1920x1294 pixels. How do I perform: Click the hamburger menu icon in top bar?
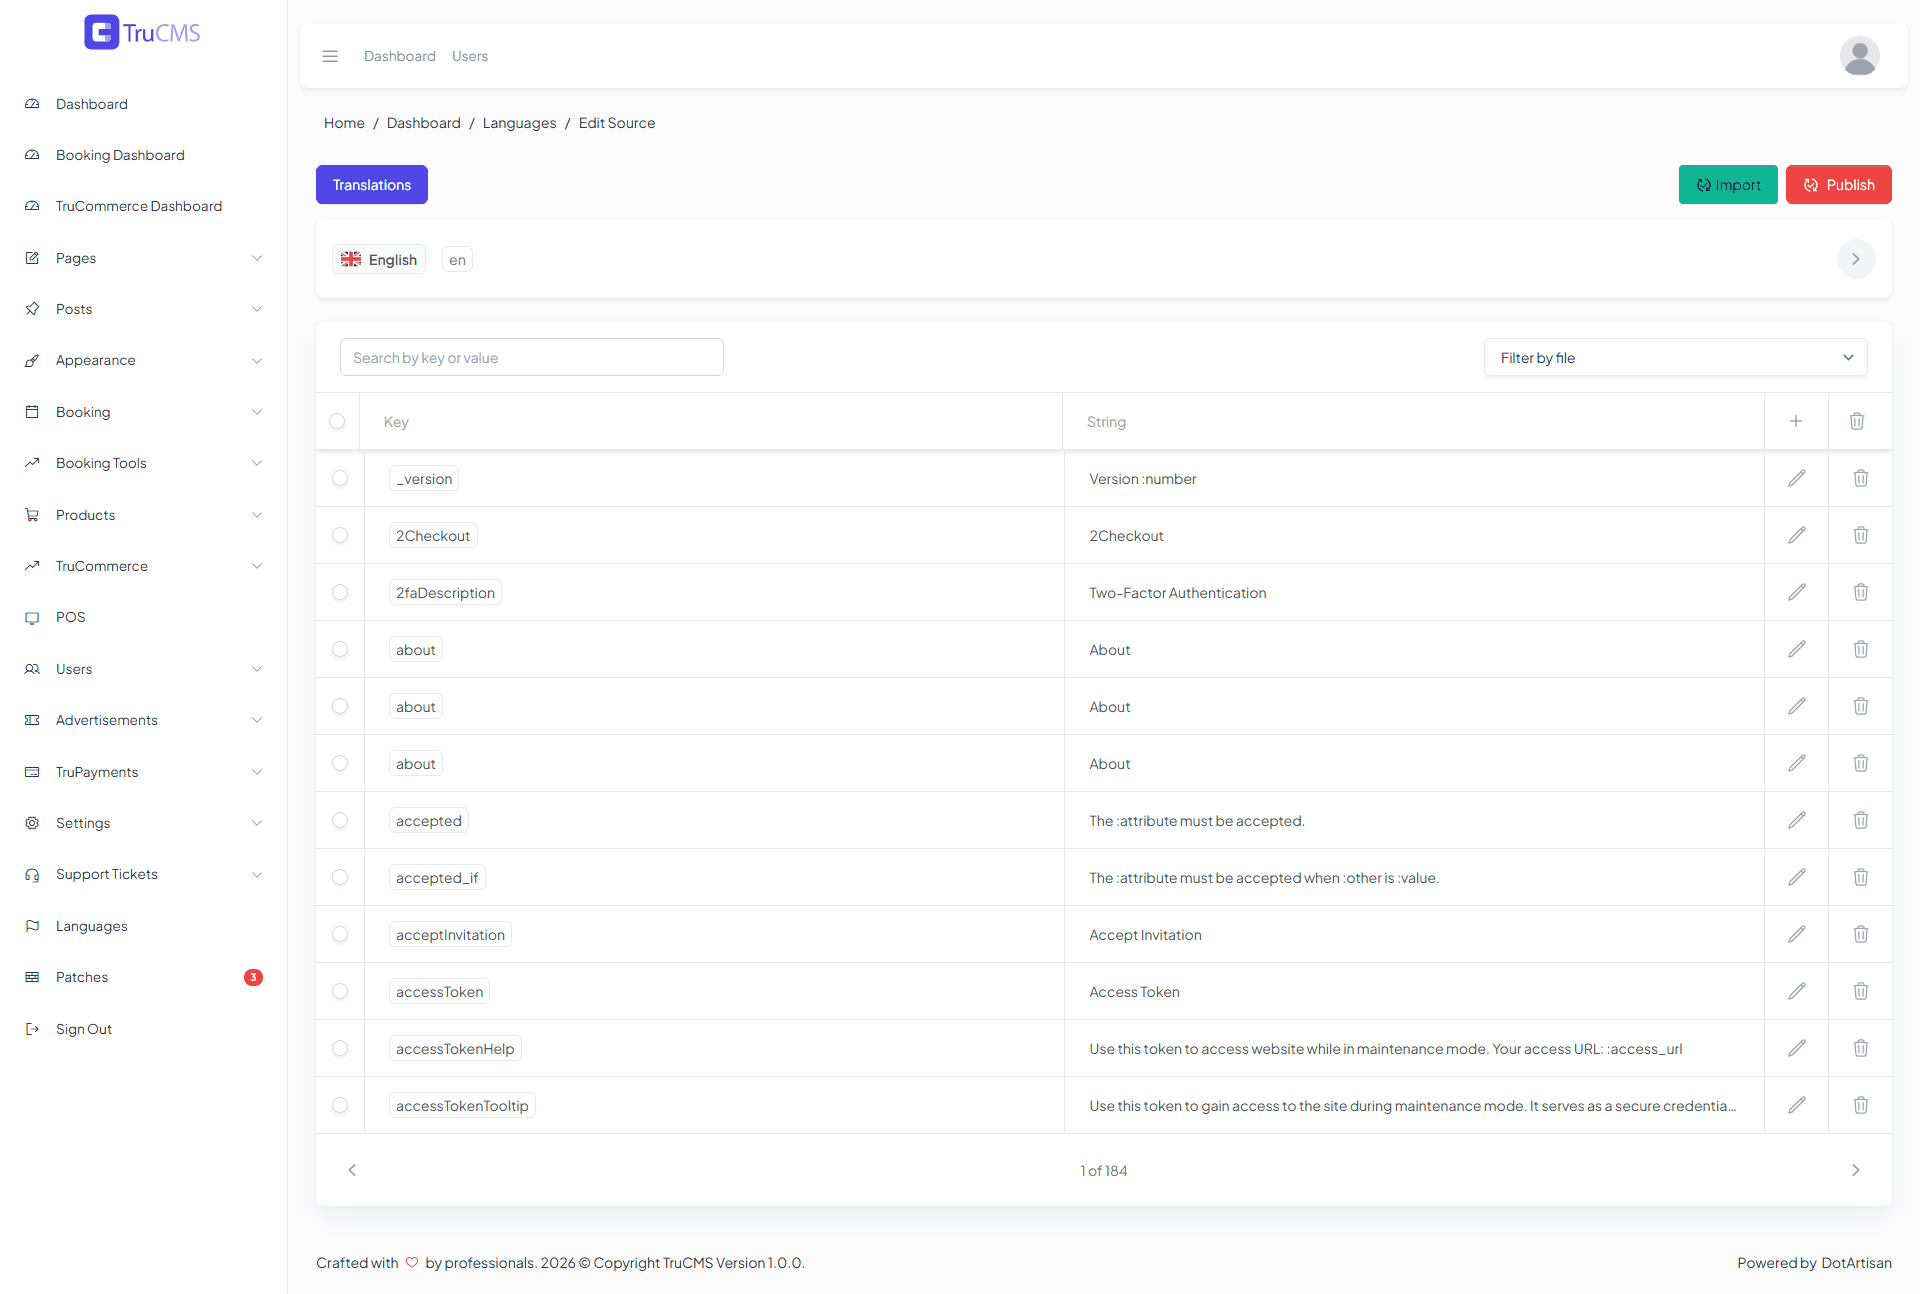tap(330, 56)
